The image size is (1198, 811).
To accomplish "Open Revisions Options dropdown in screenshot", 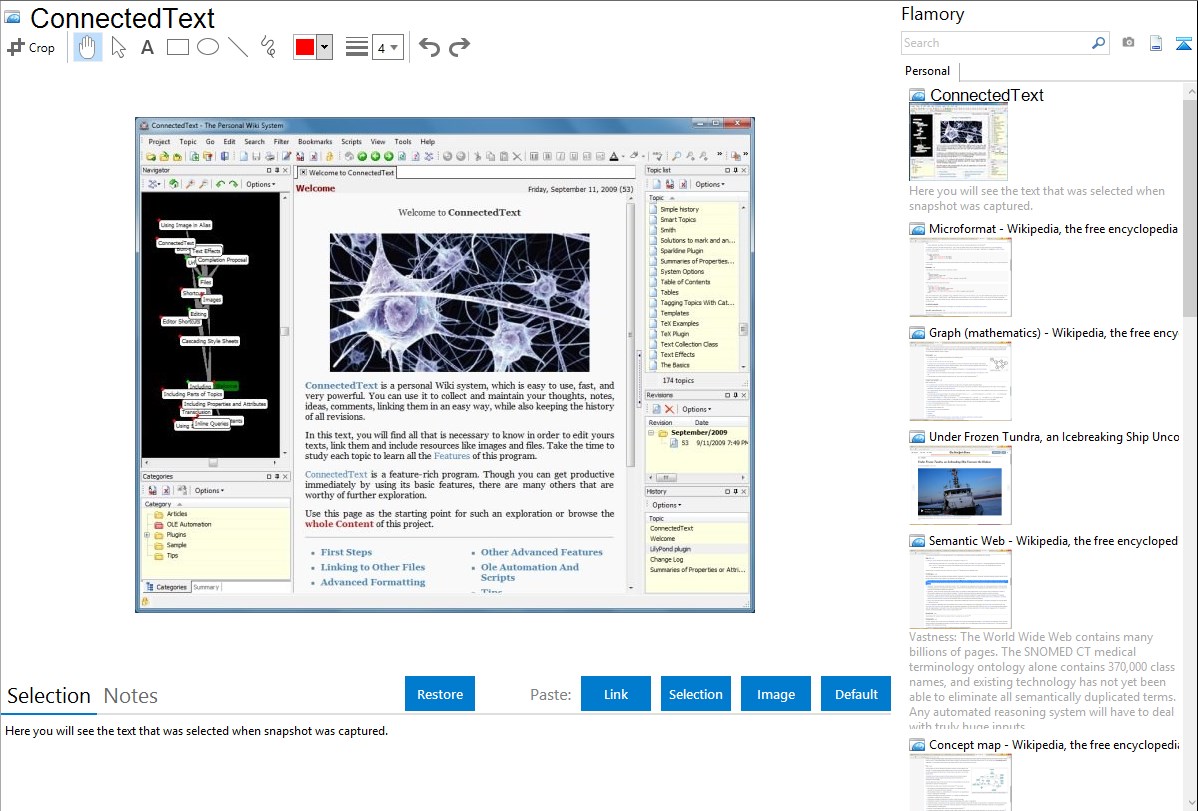I will [x=696, y=409].
